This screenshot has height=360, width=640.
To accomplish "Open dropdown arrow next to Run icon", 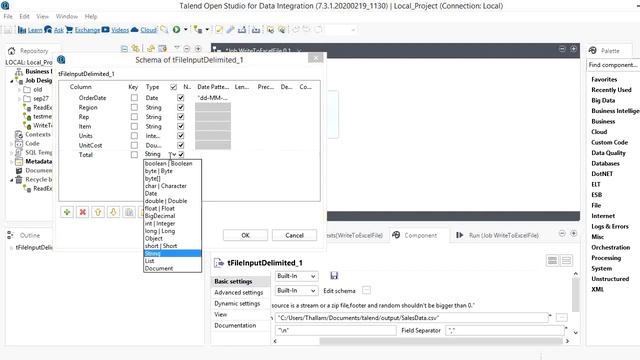I will click(186, 29).
